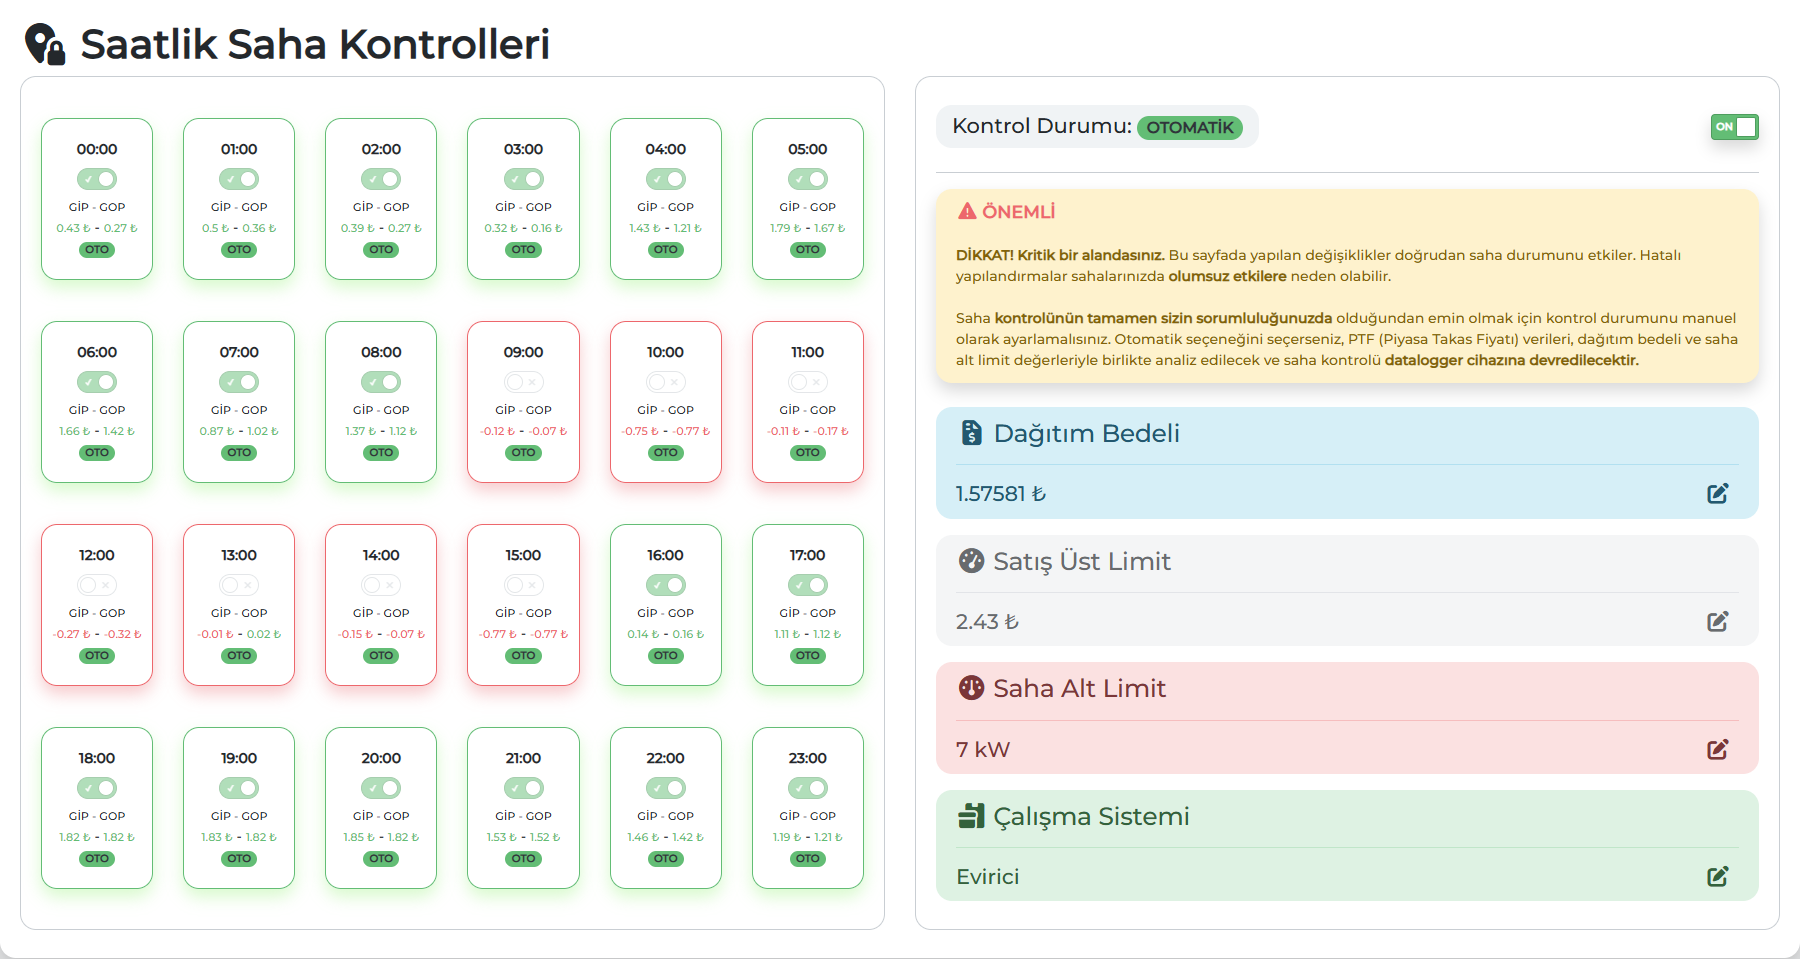Switch off the Kontrol Durumu ON toggle
Screen dimensions: 1800x959
(1734, 127)
